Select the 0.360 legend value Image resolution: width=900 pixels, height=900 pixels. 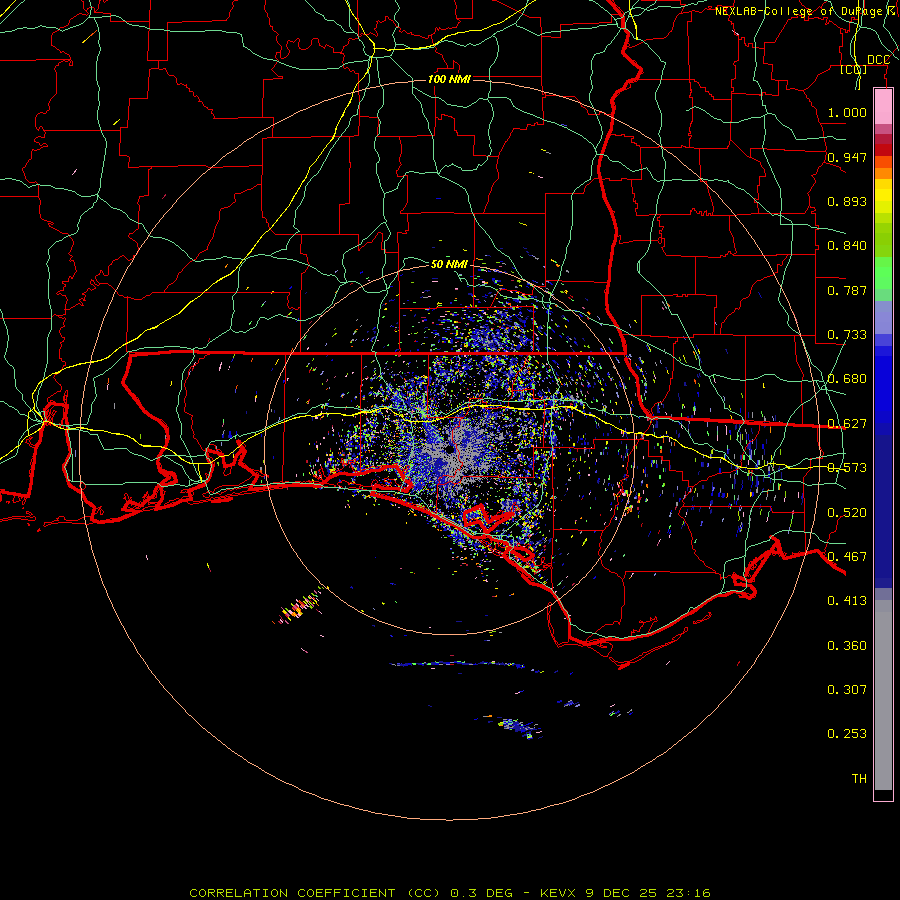pos(847,646)
